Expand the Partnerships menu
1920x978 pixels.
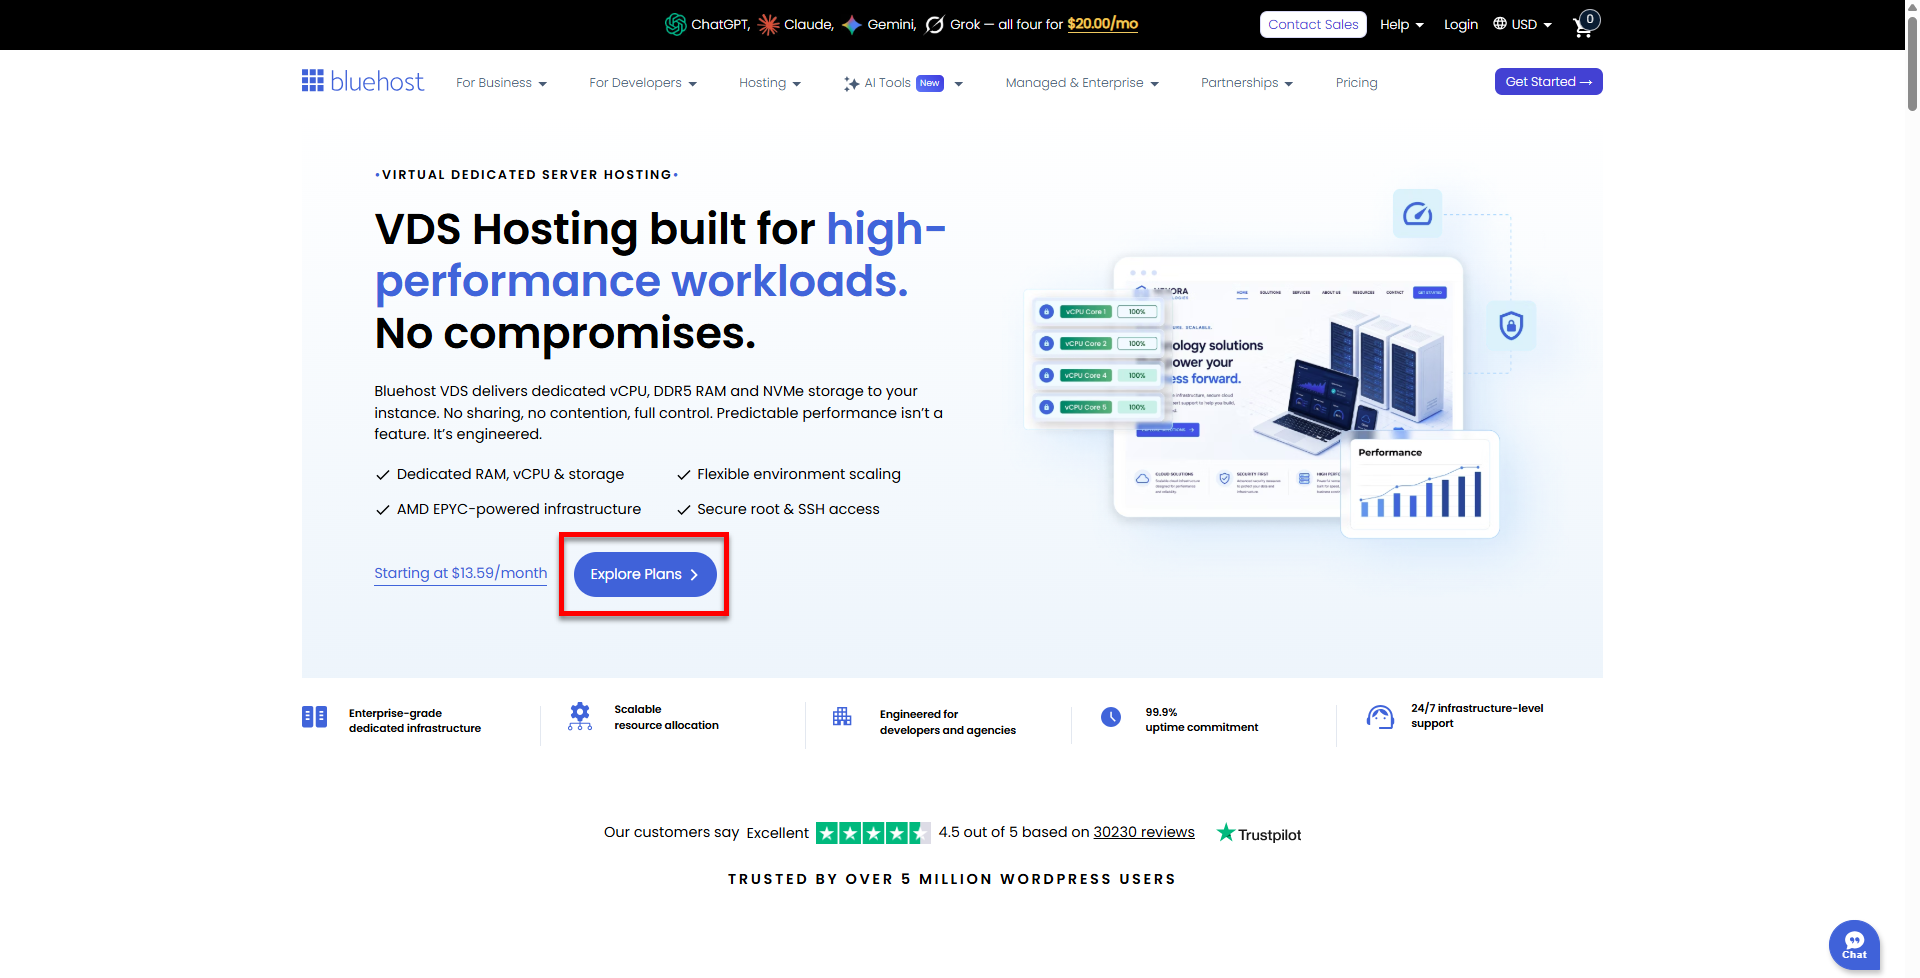pyautogui.click(x=1247, y=83)
